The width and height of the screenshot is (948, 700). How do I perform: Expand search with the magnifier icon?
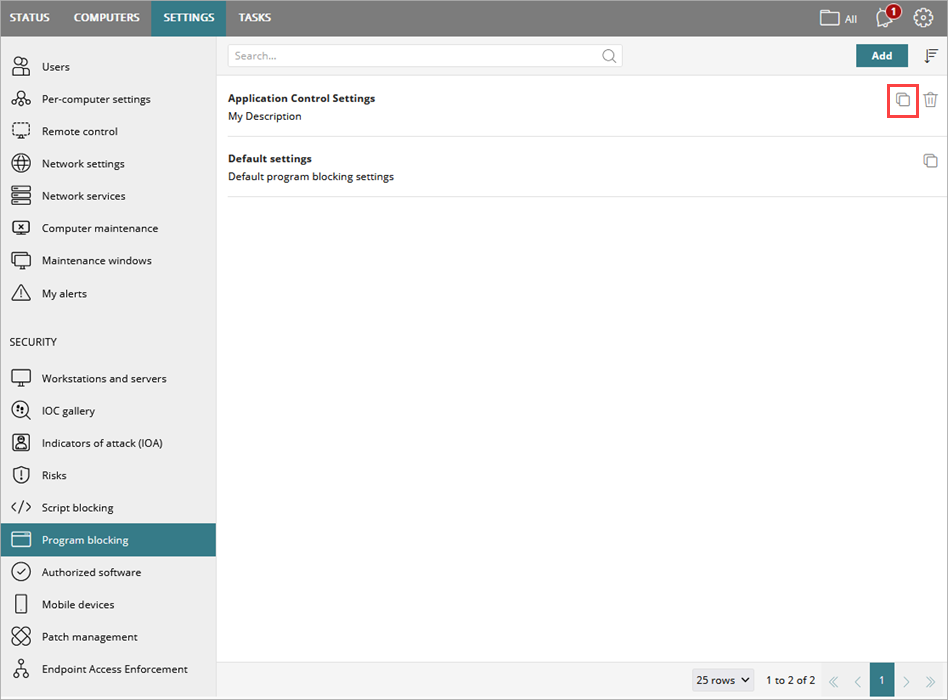pos(609,55)
